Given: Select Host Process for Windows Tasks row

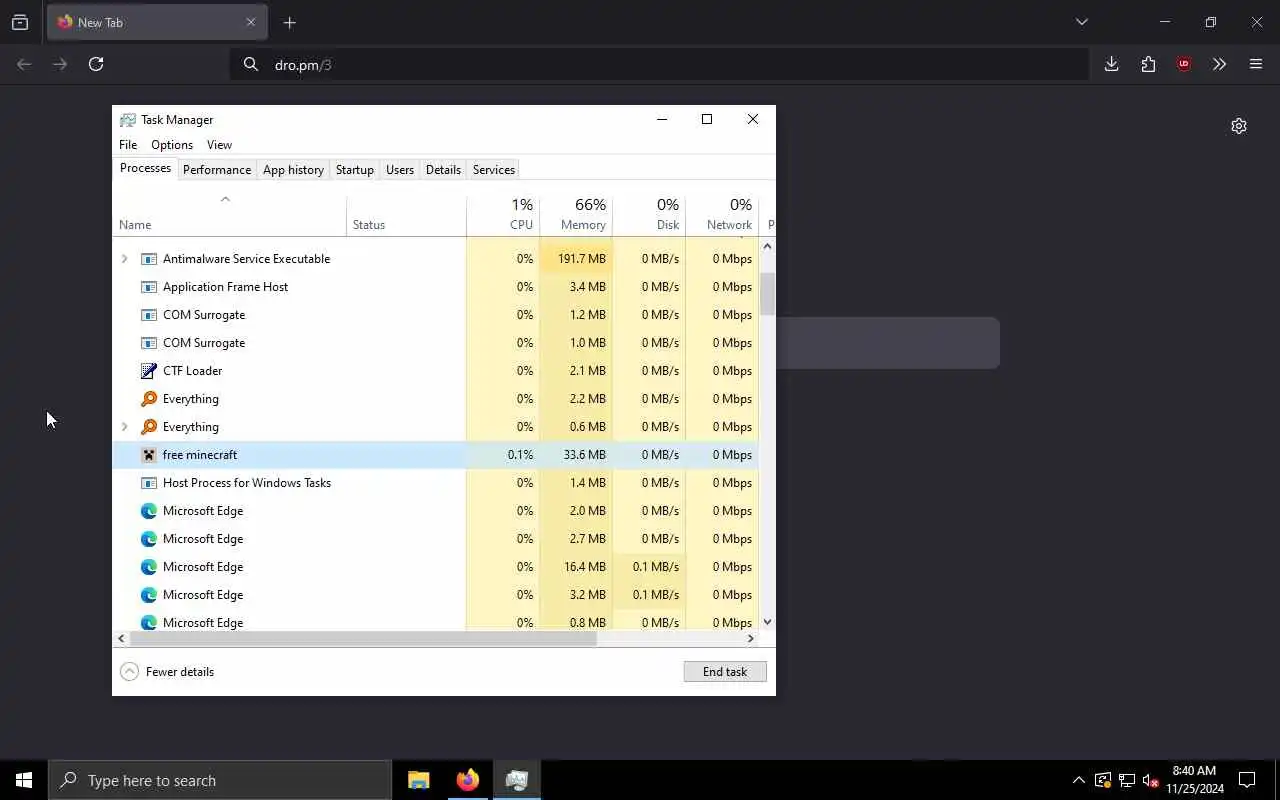Looking at the screenshot, I should pos(436,483).
